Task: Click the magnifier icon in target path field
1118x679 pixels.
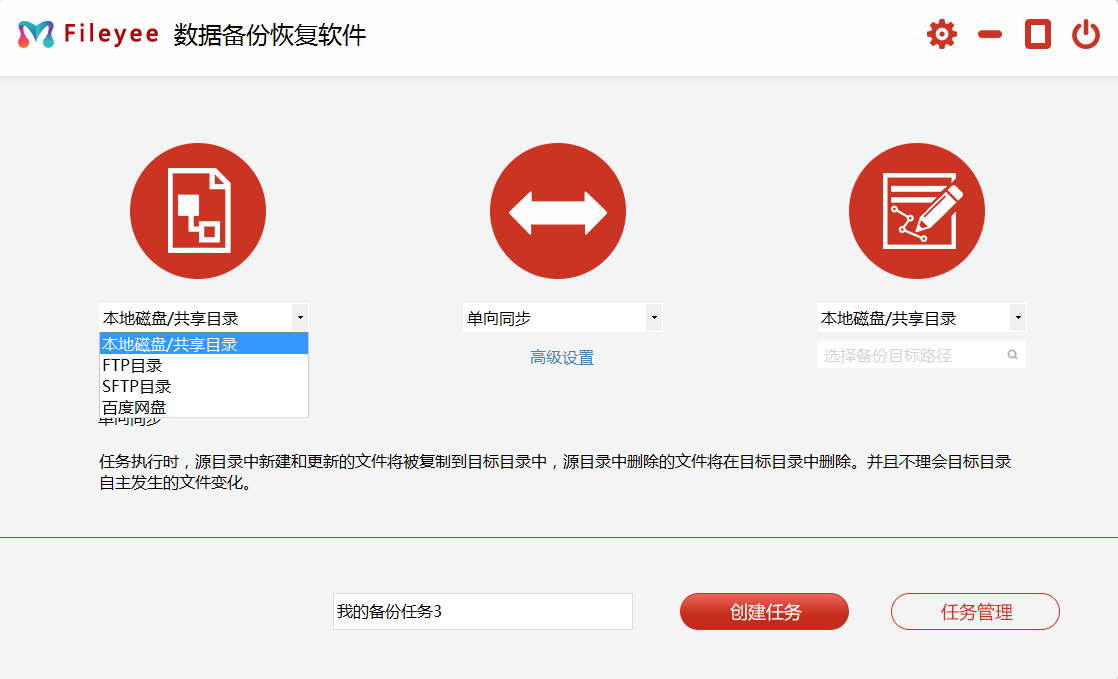Action: (1012, 355)
